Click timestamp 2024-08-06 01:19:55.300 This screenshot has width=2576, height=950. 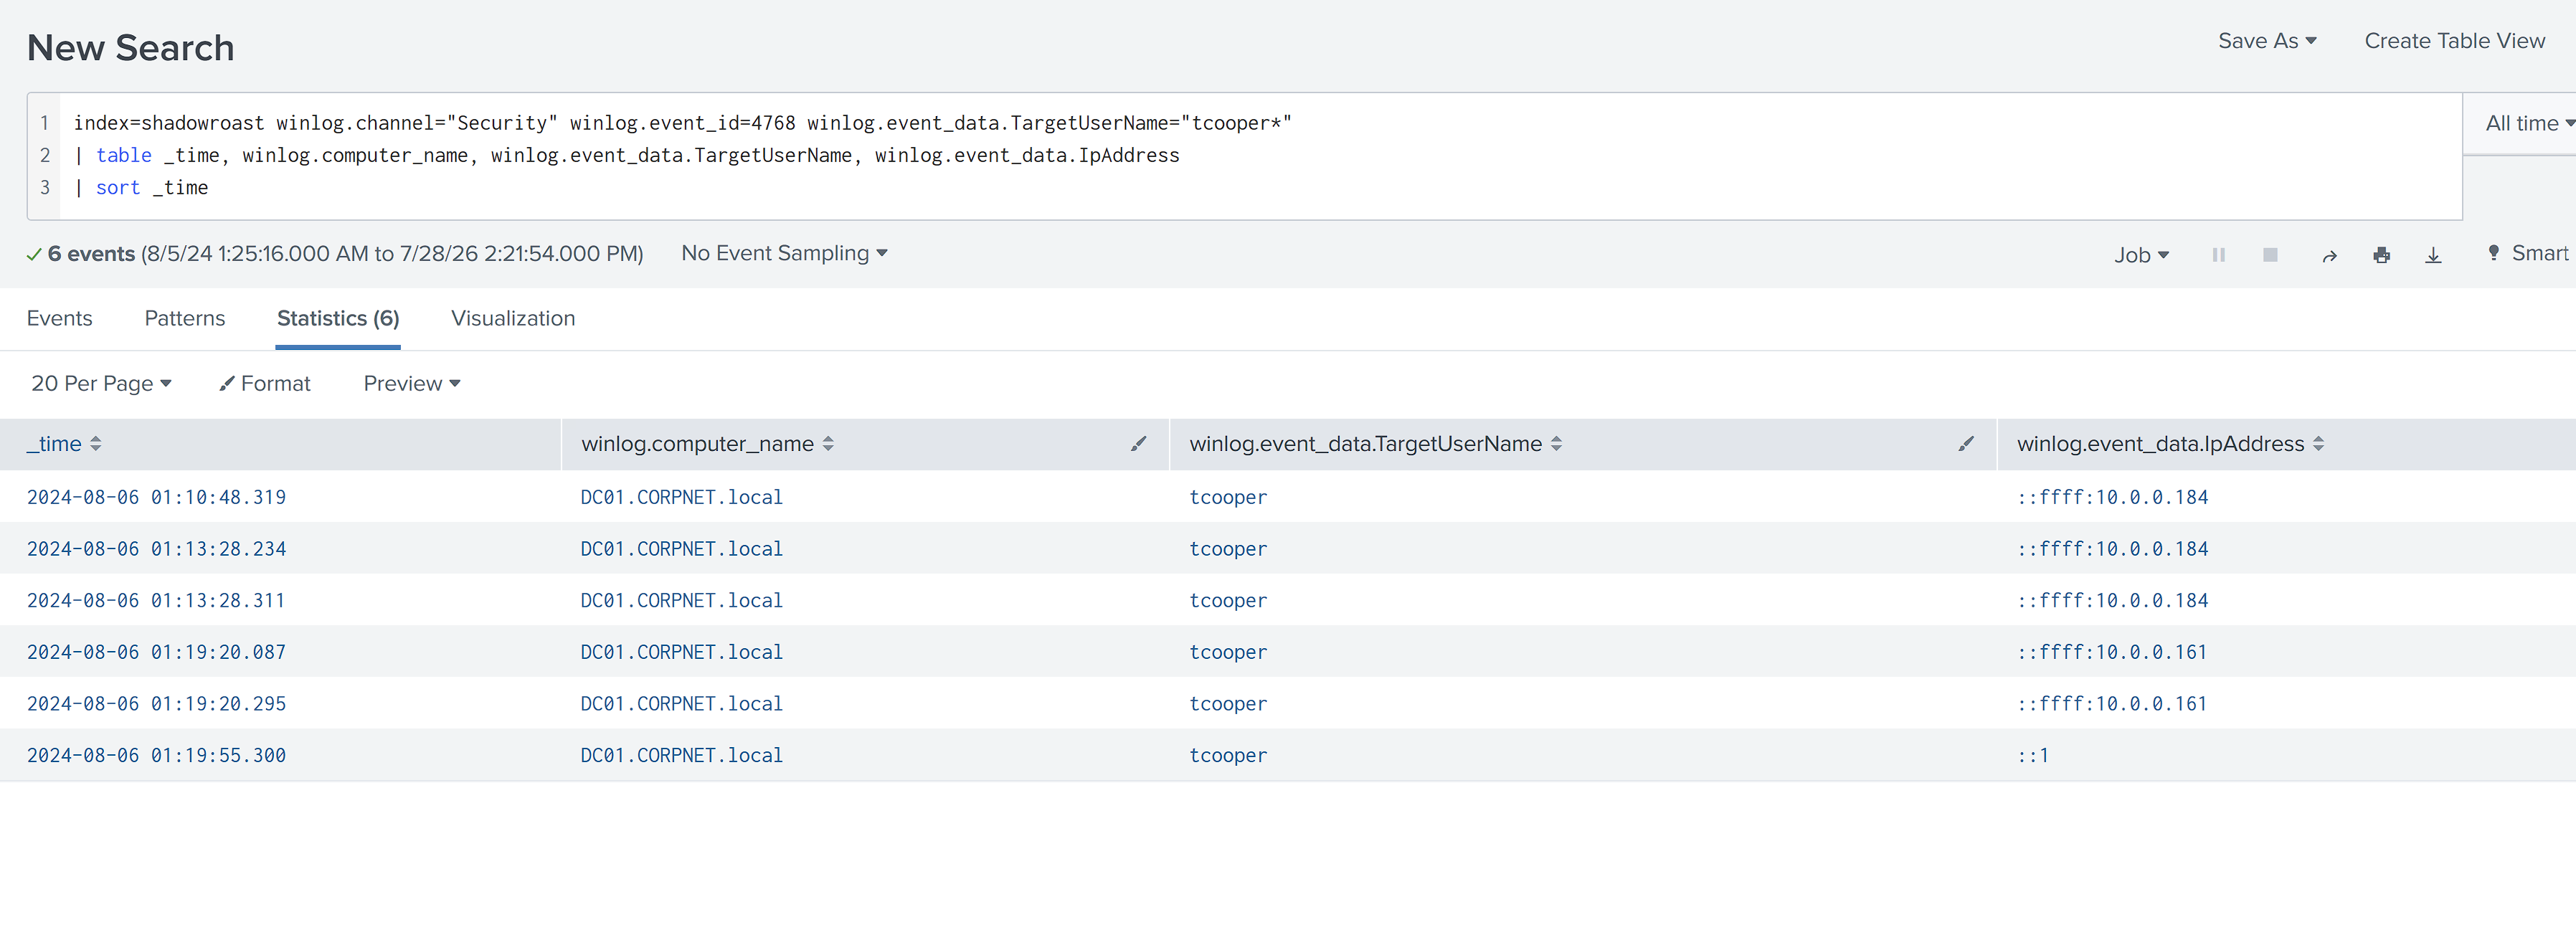[156, 756]
